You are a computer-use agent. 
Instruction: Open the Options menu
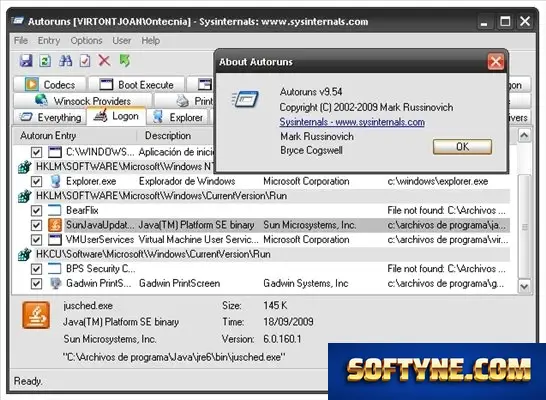[x=86, y=41]
